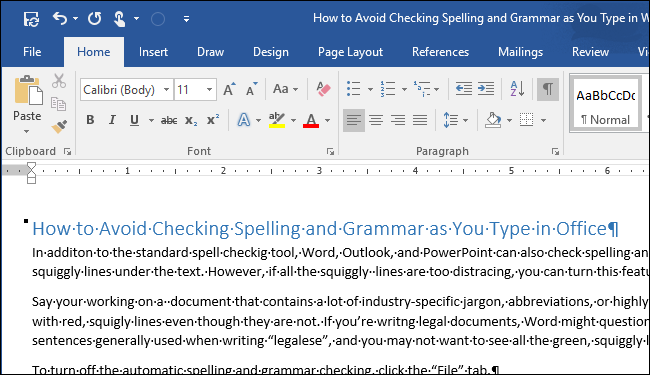Open the Clipboard pane launcher
Screen dimensions: 650x375
67,152
